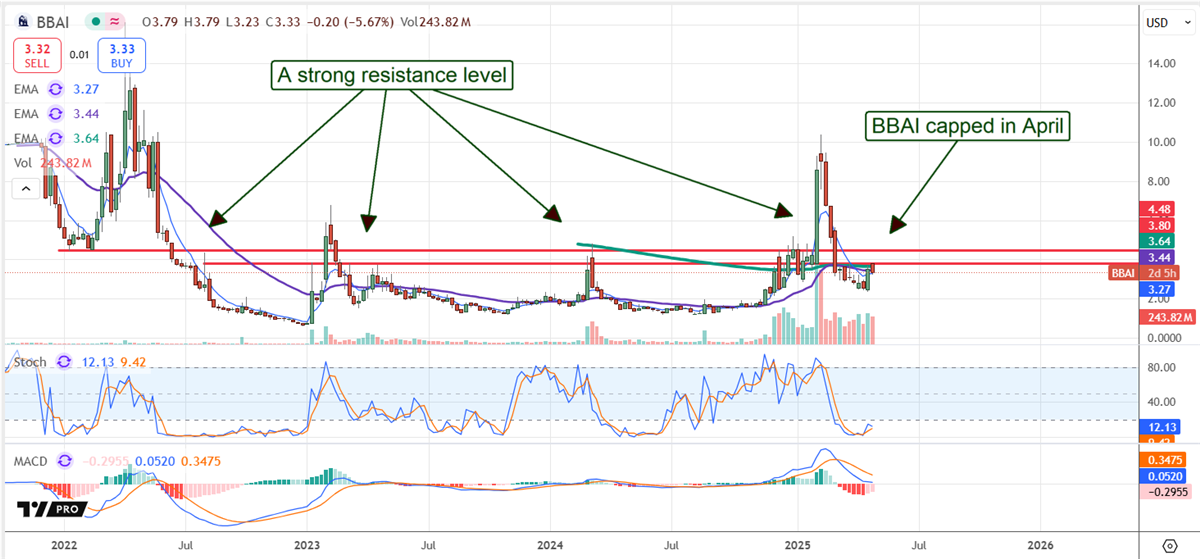This screenshot has width=1200, height=559.
Task: Click the red 4.48 price label
Action: tap(1155, 209)
